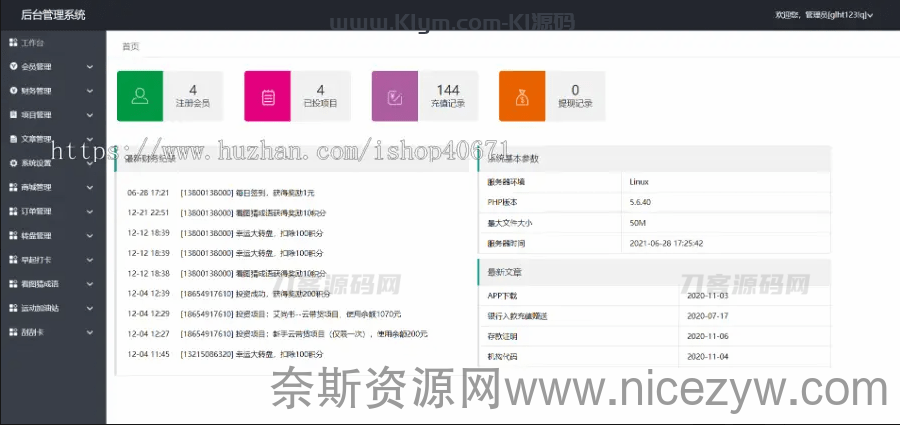The image size is (900, 425).
Task: Click the 商城管理 icon in sidebar
Action: coord(13,187)
